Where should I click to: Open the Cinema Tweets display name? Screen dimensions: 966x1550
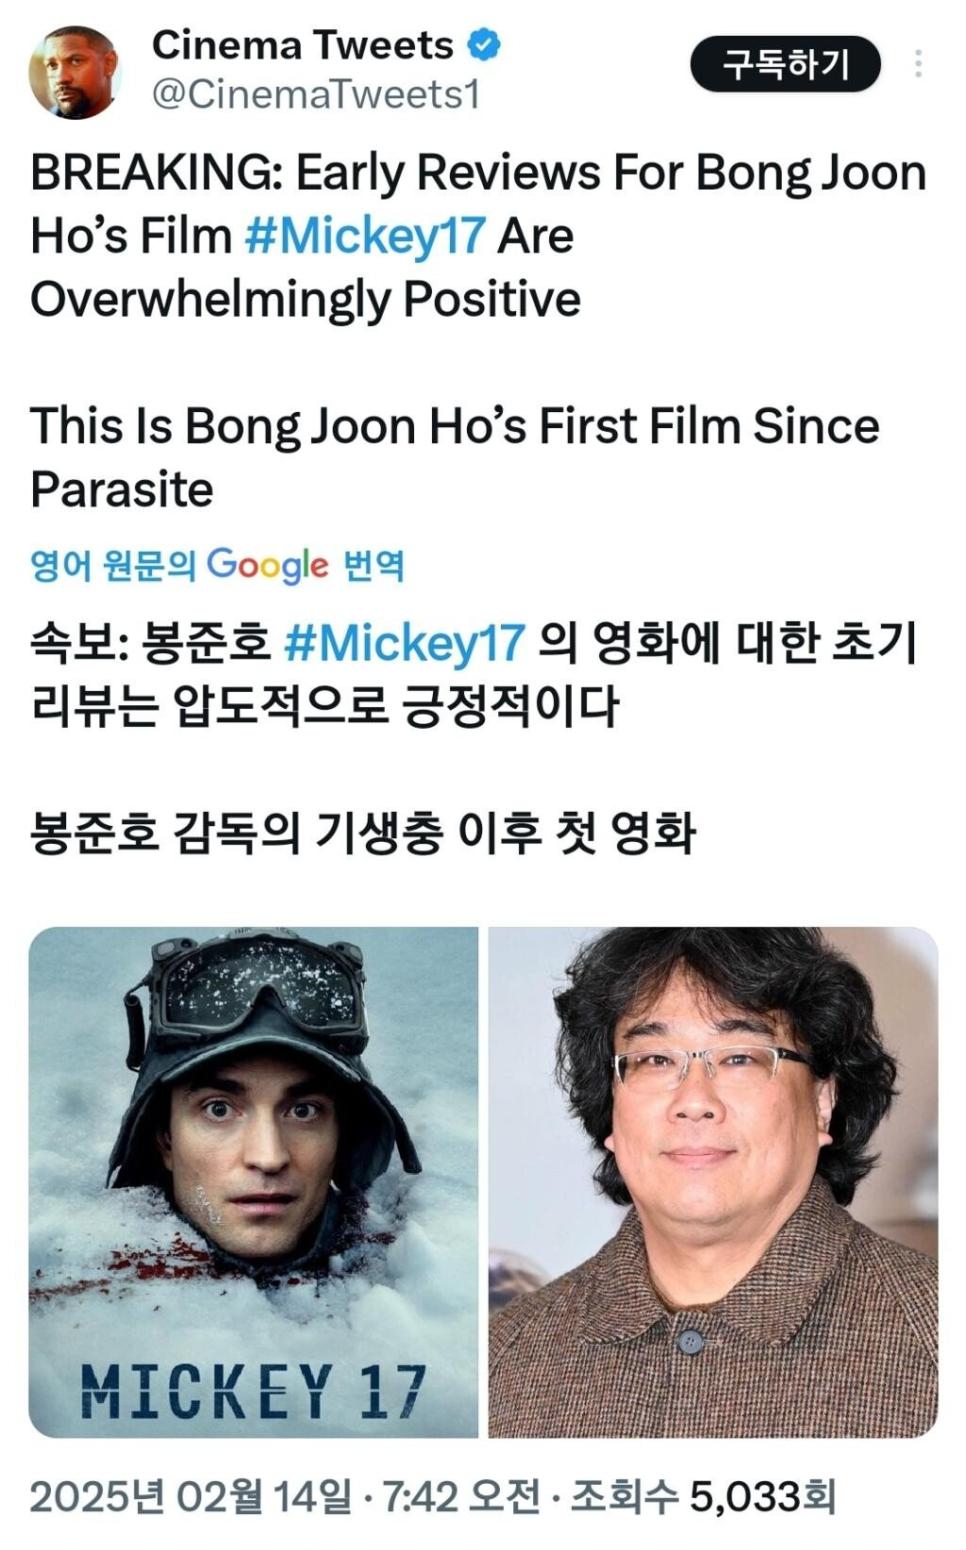pyautogui.click(x=302, y=45)
